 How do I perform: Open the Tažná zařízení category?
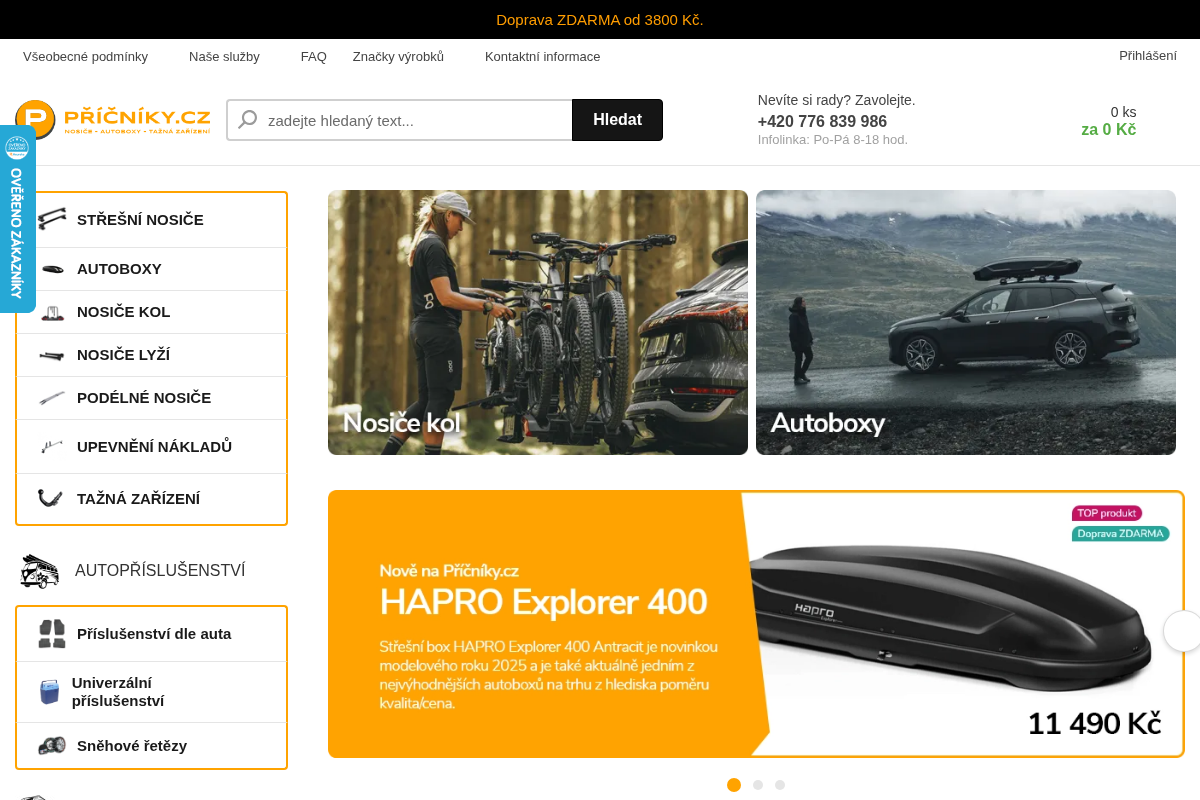[152, 499]
